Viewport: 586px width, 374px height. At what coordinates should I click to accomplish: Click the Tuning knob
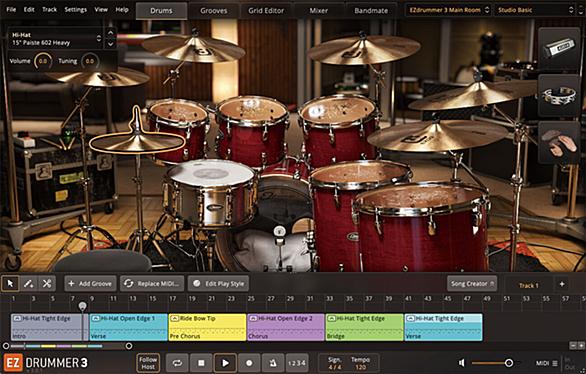(x=90, y=61)
